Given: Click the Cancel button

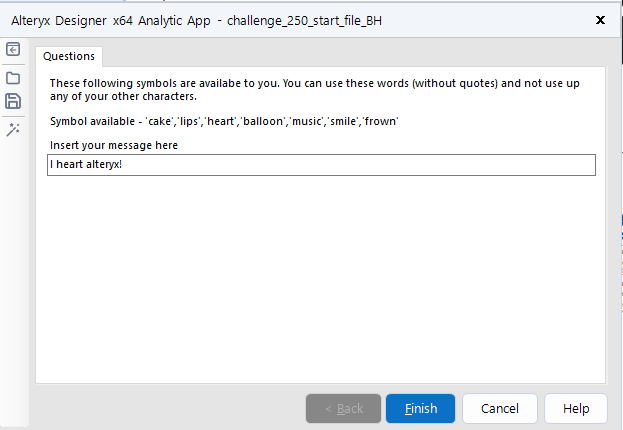Looking at the screenshot, I should (499, 408).
